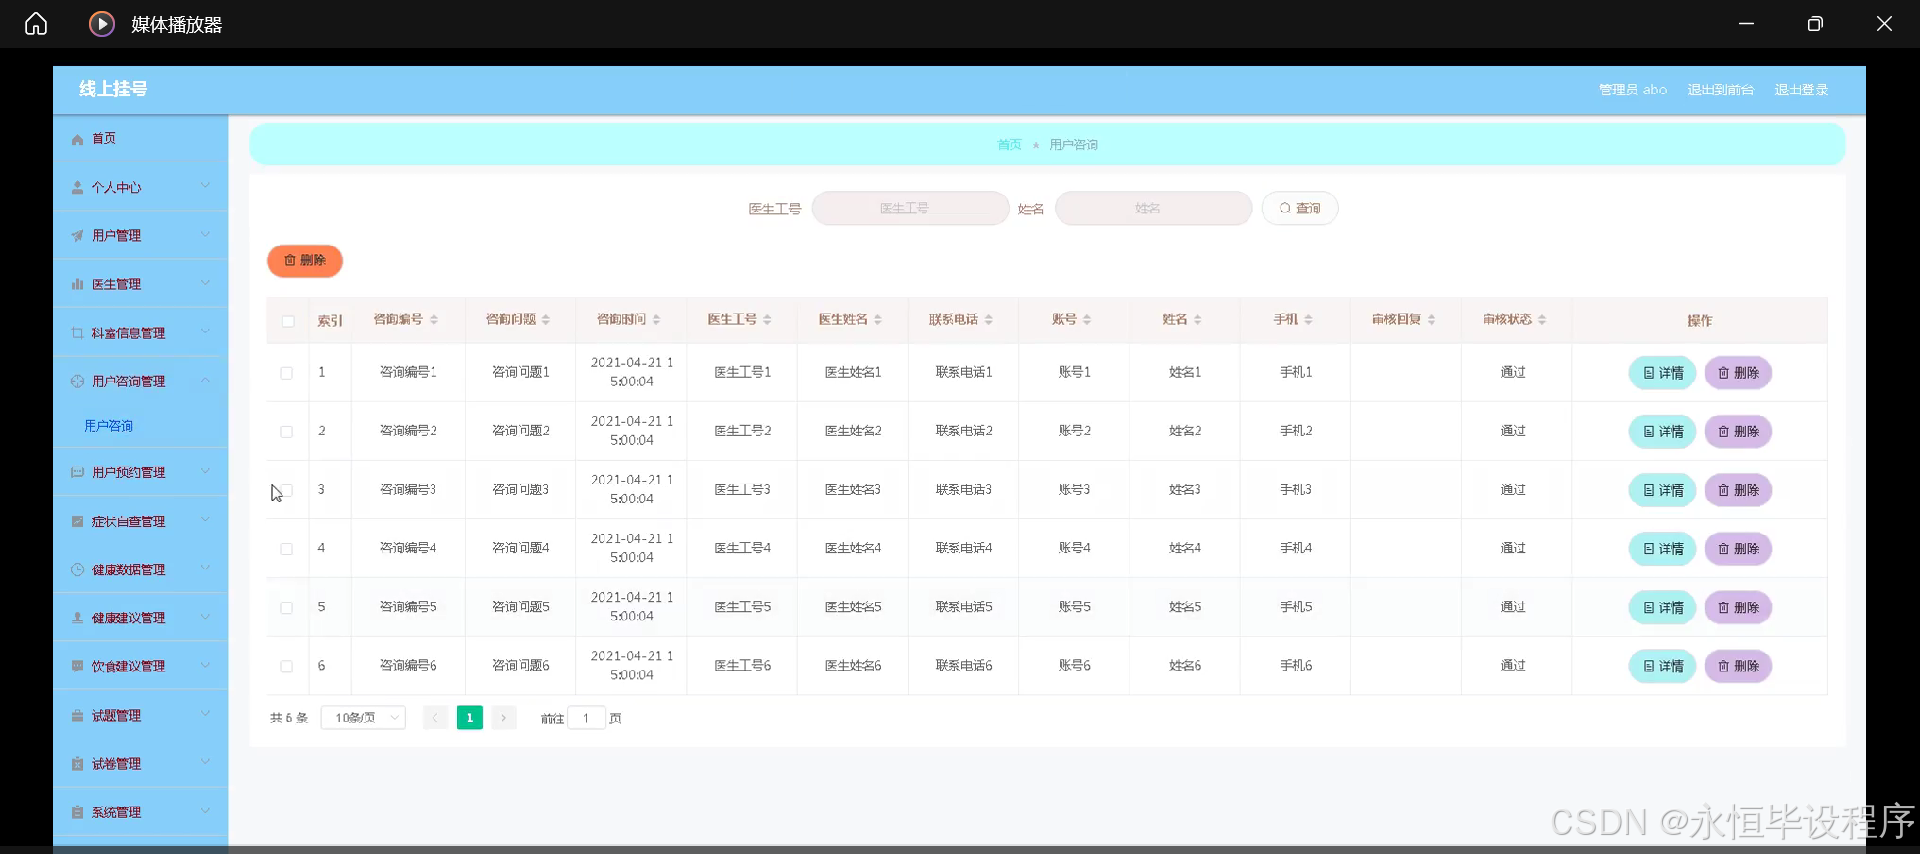The height and width of the screenshot is (854, 1920).
Task: Click the 系统管理 sidebar icon
Action: [x=77, y=813]
